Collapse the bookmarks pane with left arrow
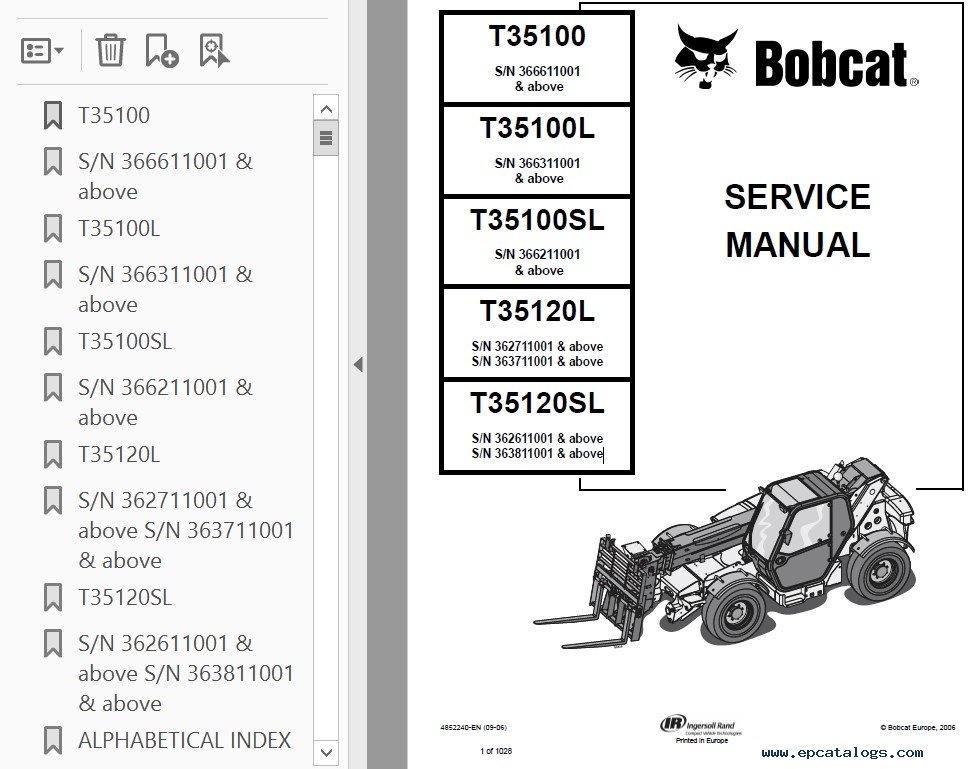The image size is (974, 769). 358,365
